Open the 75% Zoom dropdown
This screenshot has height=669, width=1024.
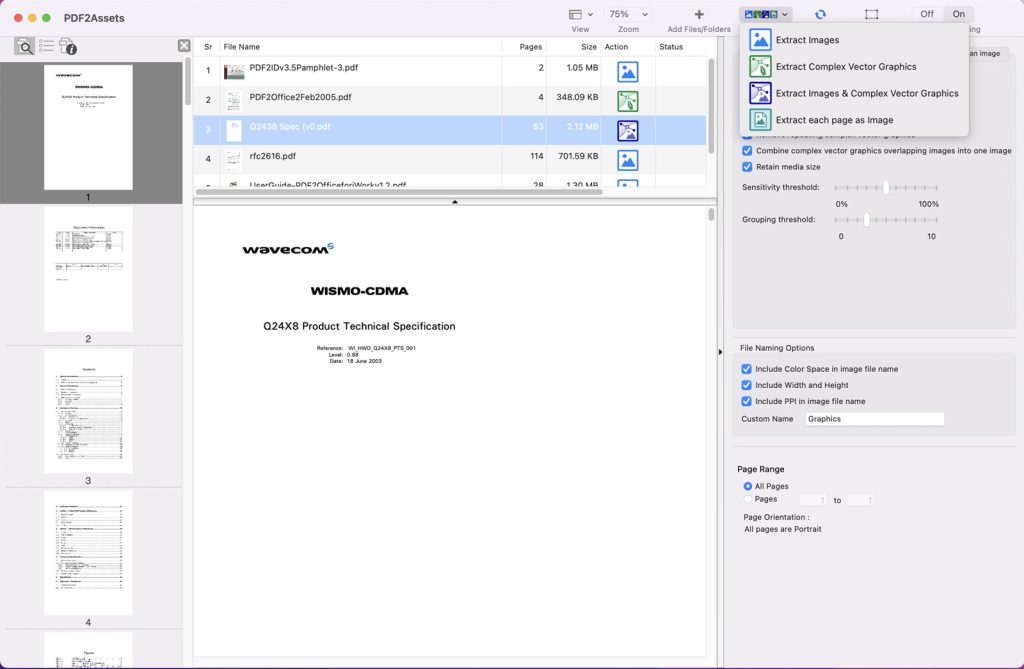tap(628, 14)
